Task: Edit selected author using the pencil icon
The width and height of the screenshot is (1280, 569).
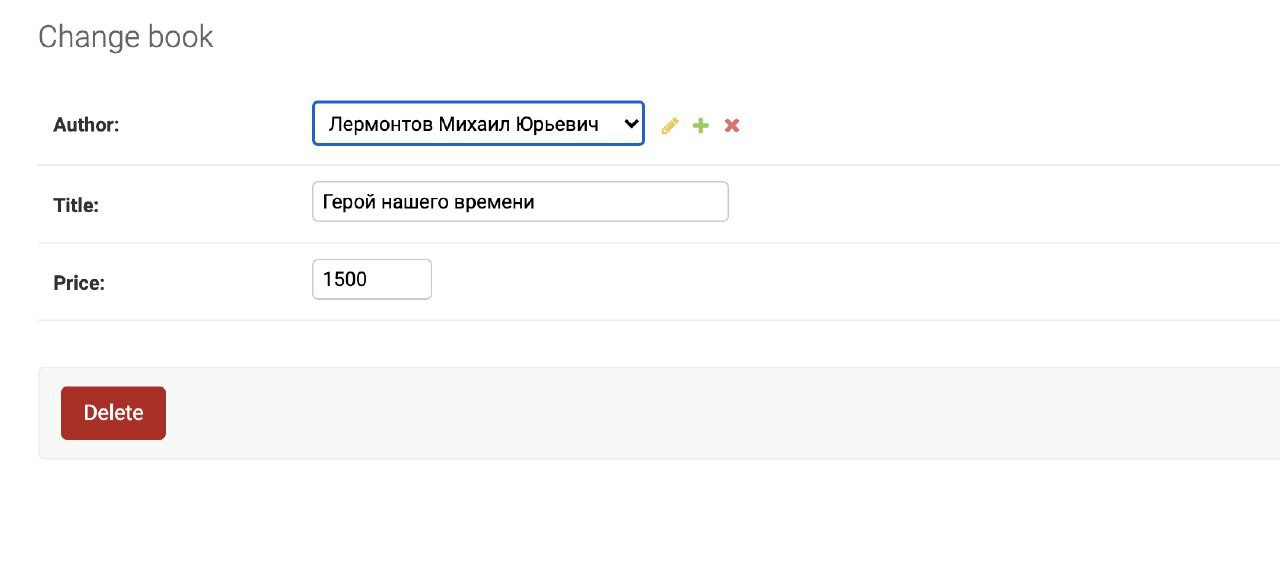Action: tap(670, 125)
